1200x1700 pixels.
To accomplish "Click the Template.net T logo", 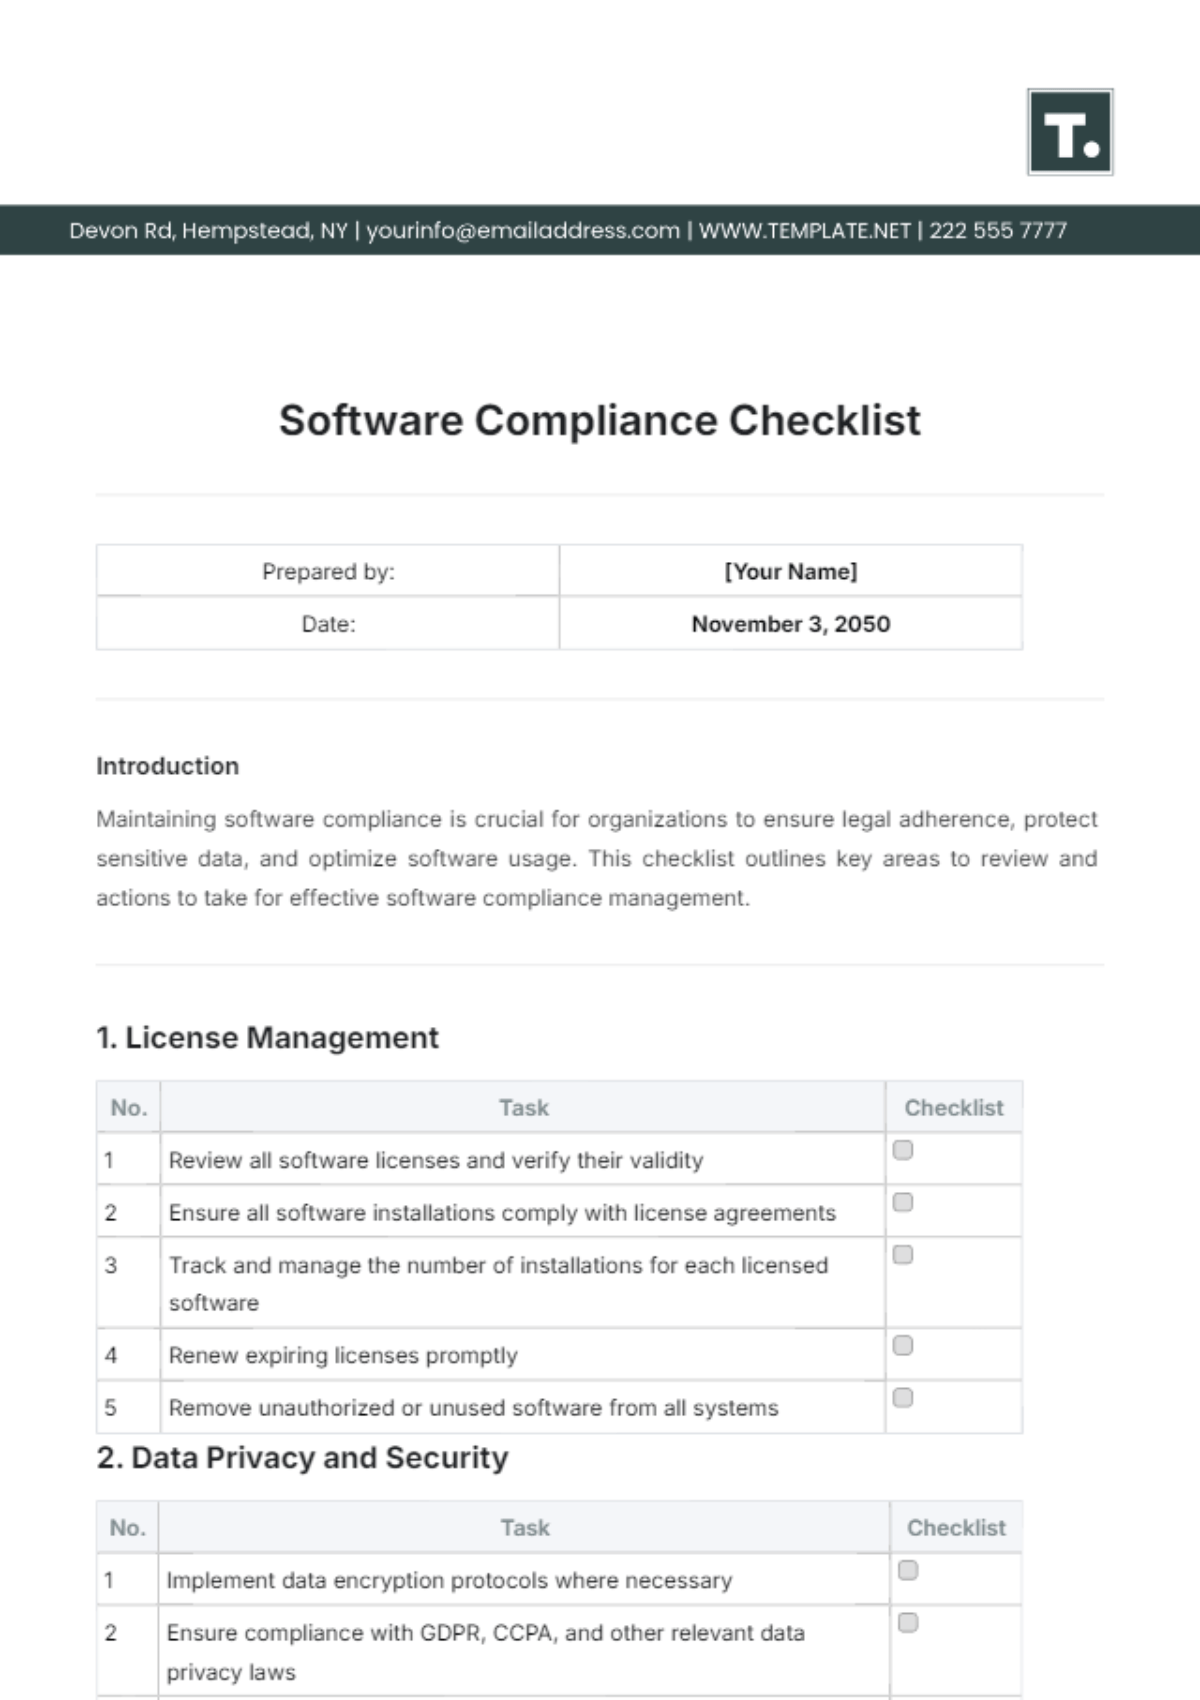I will [x=1070, y=132].
